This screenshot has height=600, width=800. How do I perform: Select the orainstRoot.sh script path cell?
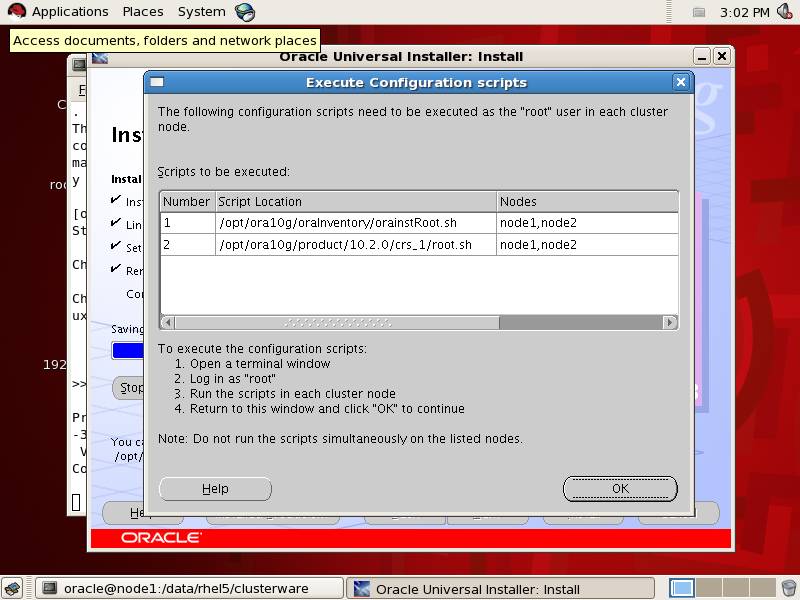pyautogui.click(x=356, y=223)
